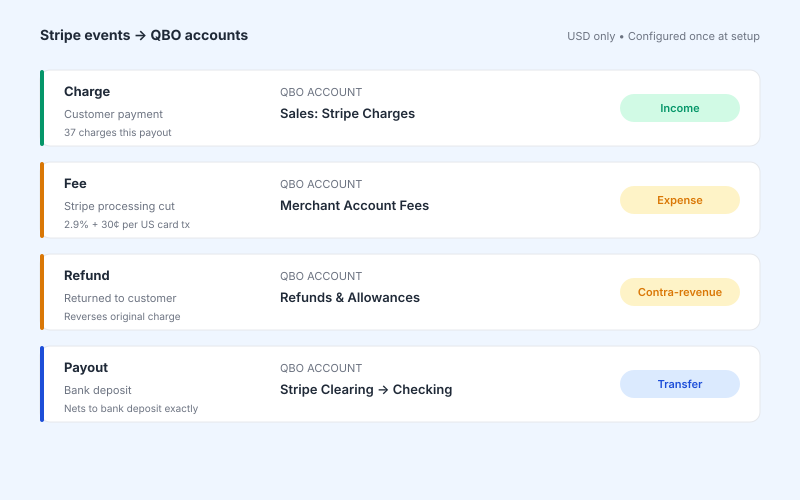Screen dimensions: 800x500
Task: Open Stripe Clearing → Checking account
Action: [366, 389]
